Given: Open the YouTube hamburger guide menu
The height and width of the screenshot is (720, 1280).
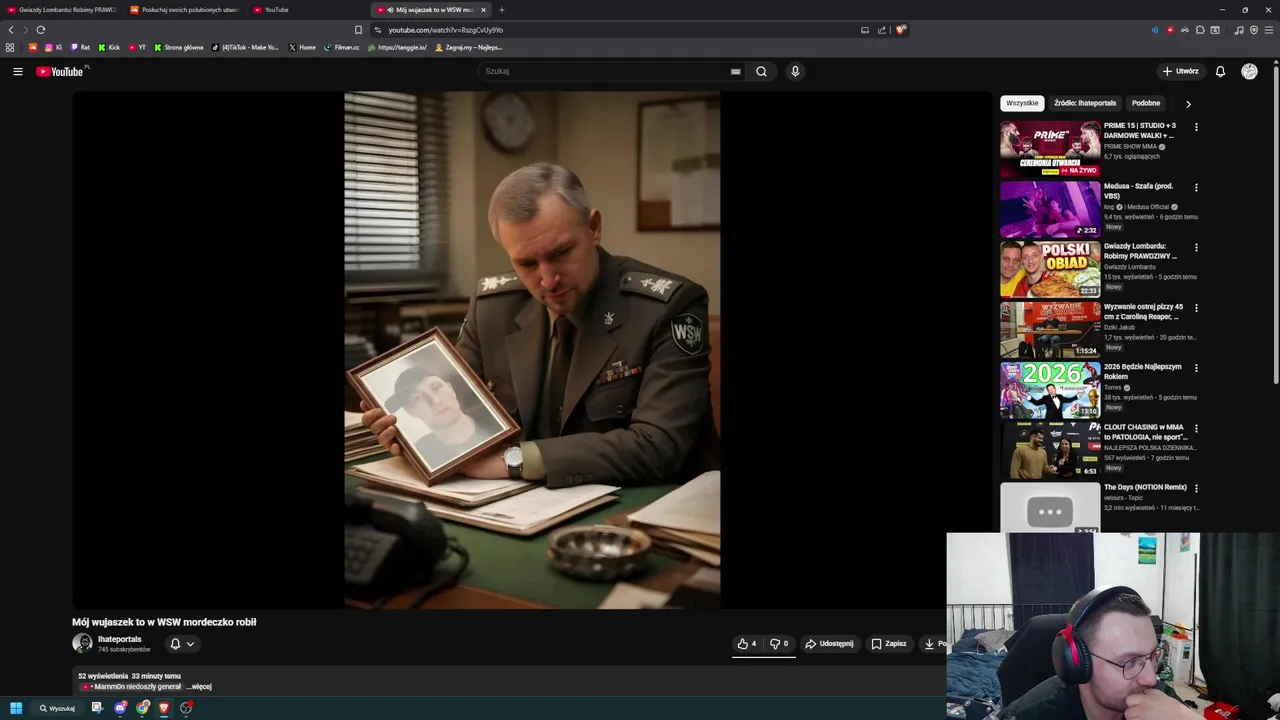Looking at the screenshot, I should [18, 71].
